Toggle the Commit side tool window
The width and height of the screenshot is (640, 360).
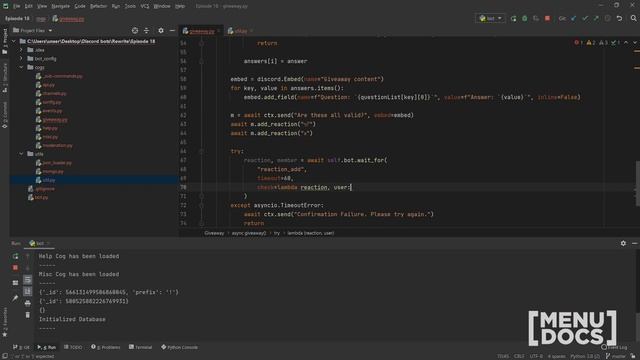coord(5,116)
